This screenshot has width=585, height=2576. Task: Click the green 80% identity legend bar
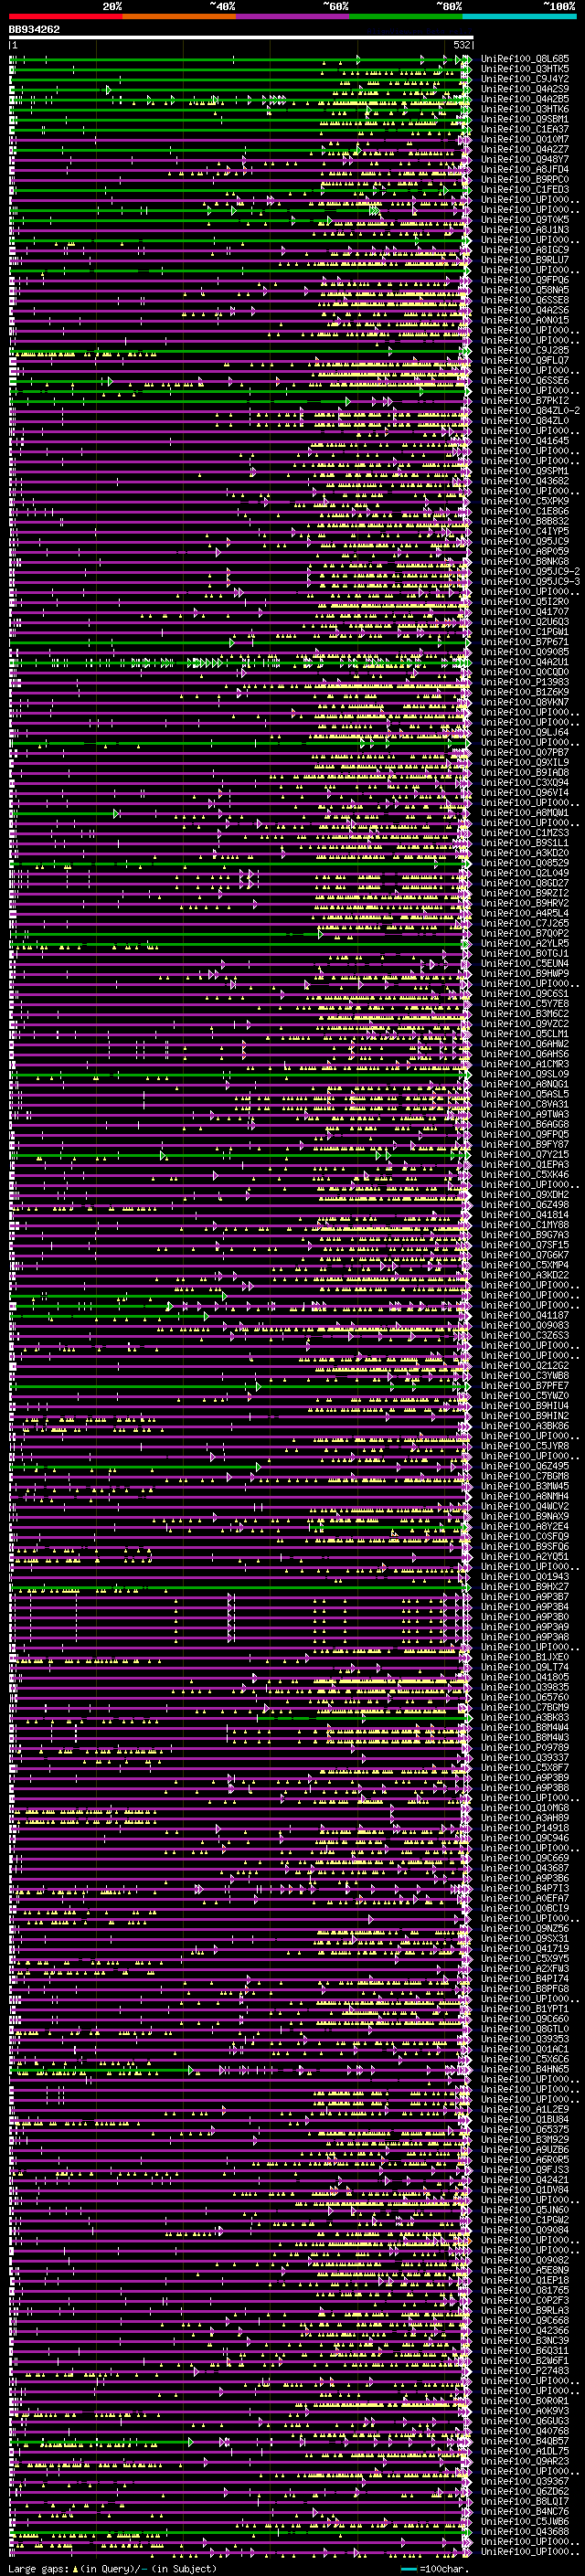(x=406, y=16)
